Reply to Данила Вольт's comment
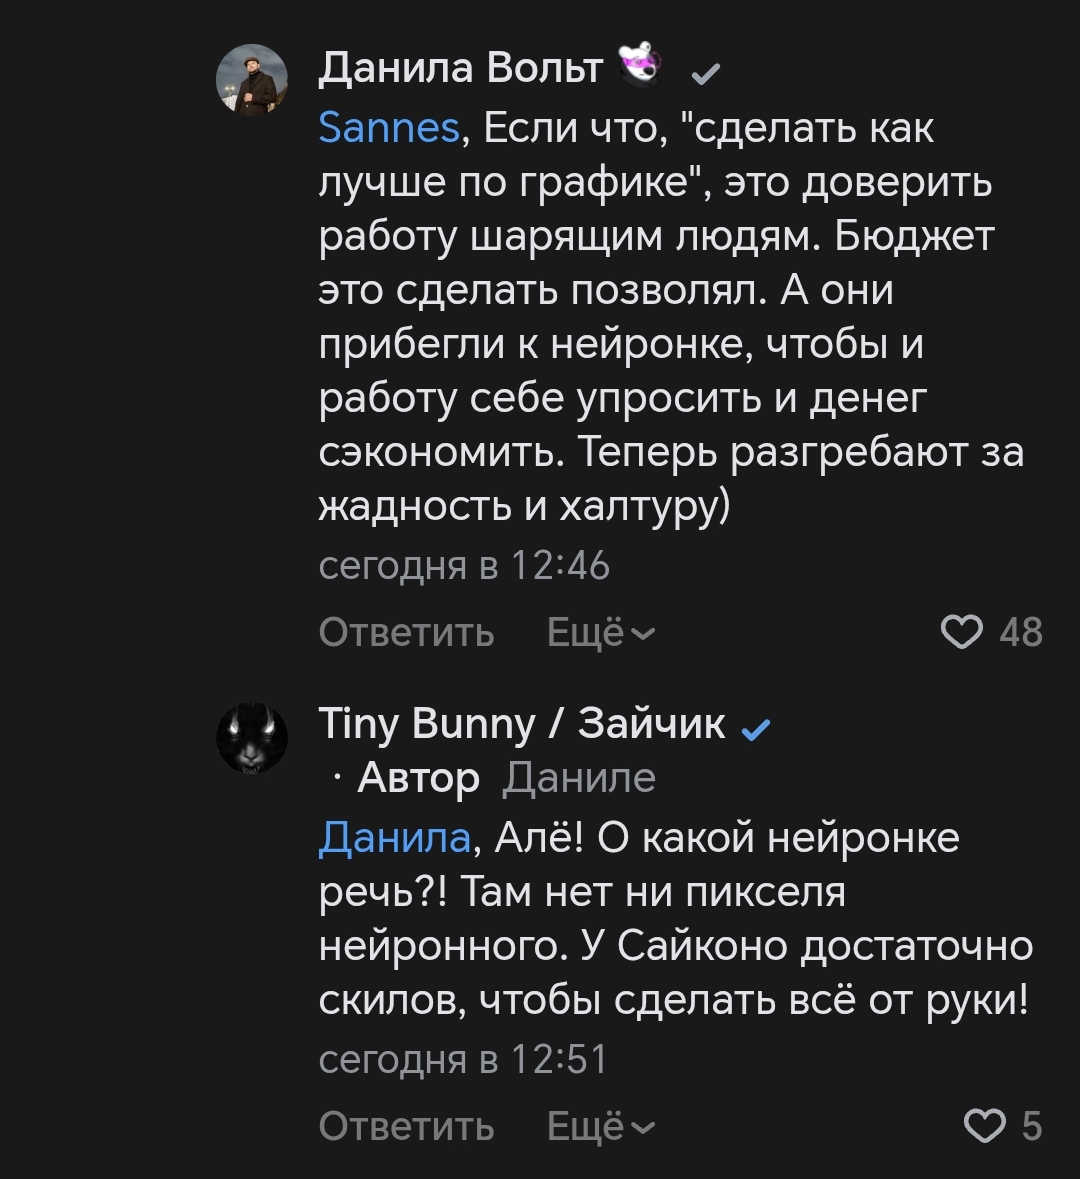The width and height of the screenshot is (1080, 1179). click(x=406, y=633)
